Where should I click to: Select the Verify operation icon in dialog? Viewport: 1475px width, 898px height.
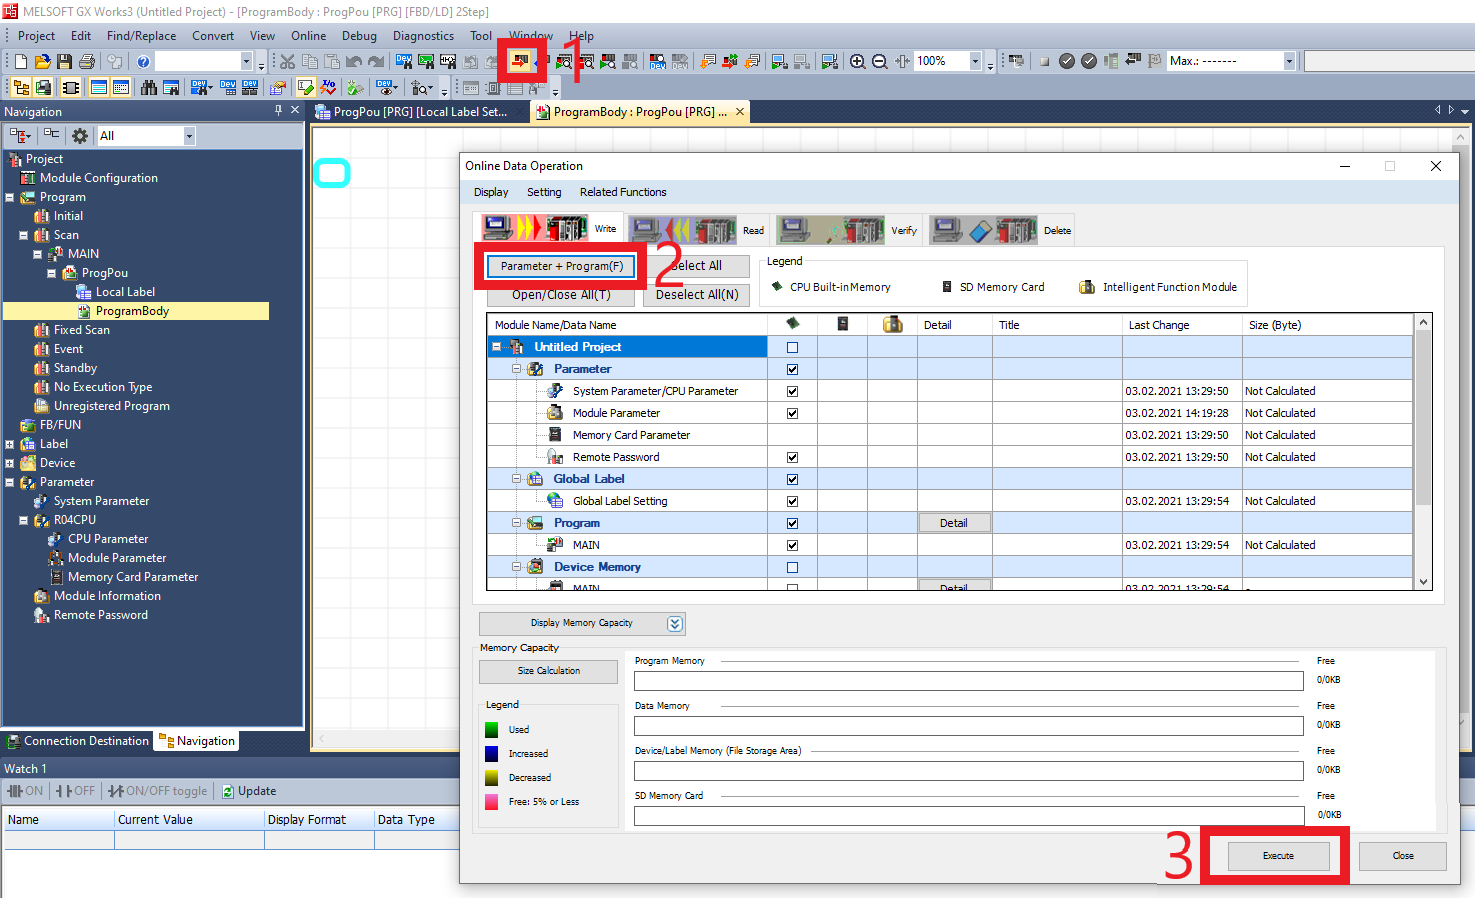(x=831, y=230)
